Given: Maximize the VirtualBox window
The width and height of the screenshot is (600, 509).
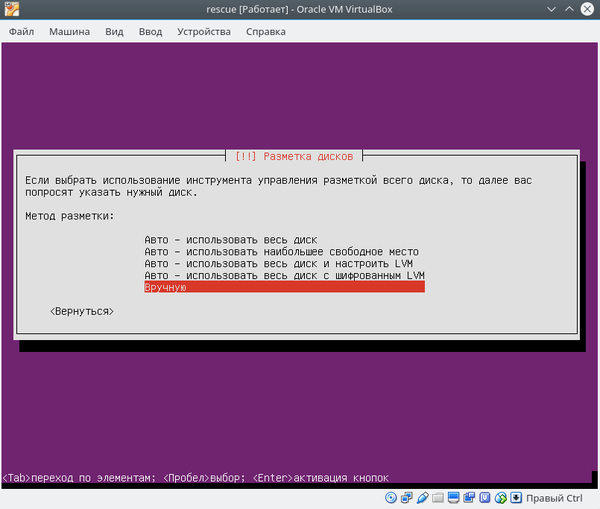Looking at the screenshot, I should pyautogui.click(x=569, y=9).
